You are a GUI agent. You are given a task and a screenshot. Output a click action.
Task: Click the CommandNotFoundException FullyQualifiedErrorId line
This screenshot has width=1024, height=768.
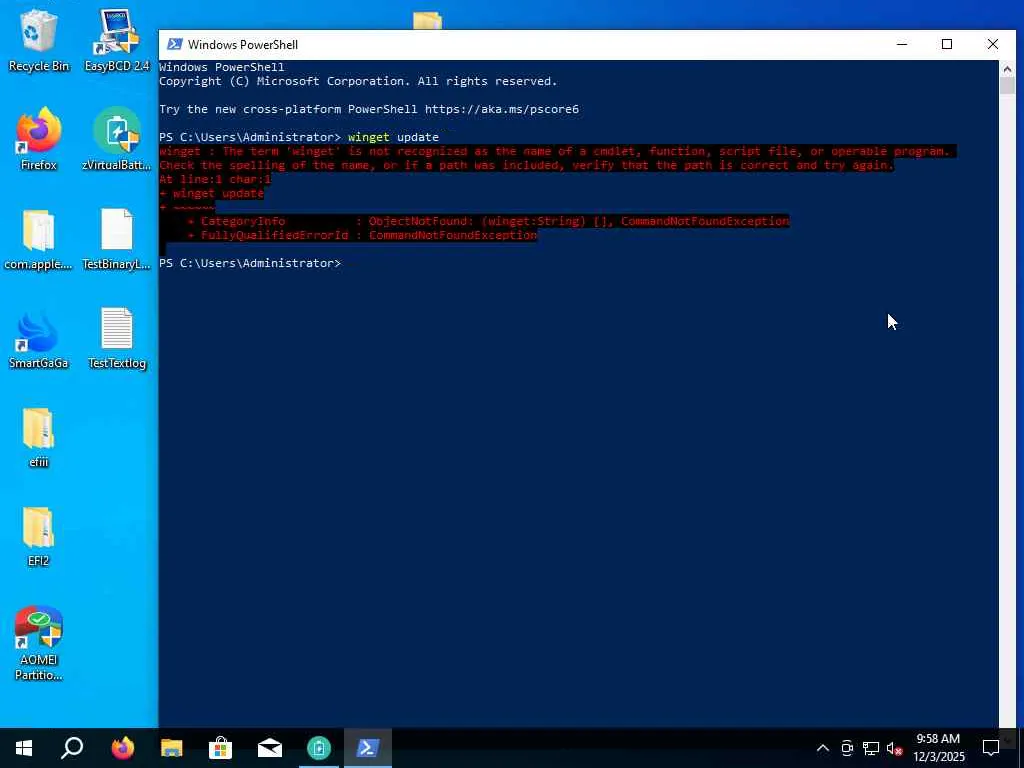point(362,235)
